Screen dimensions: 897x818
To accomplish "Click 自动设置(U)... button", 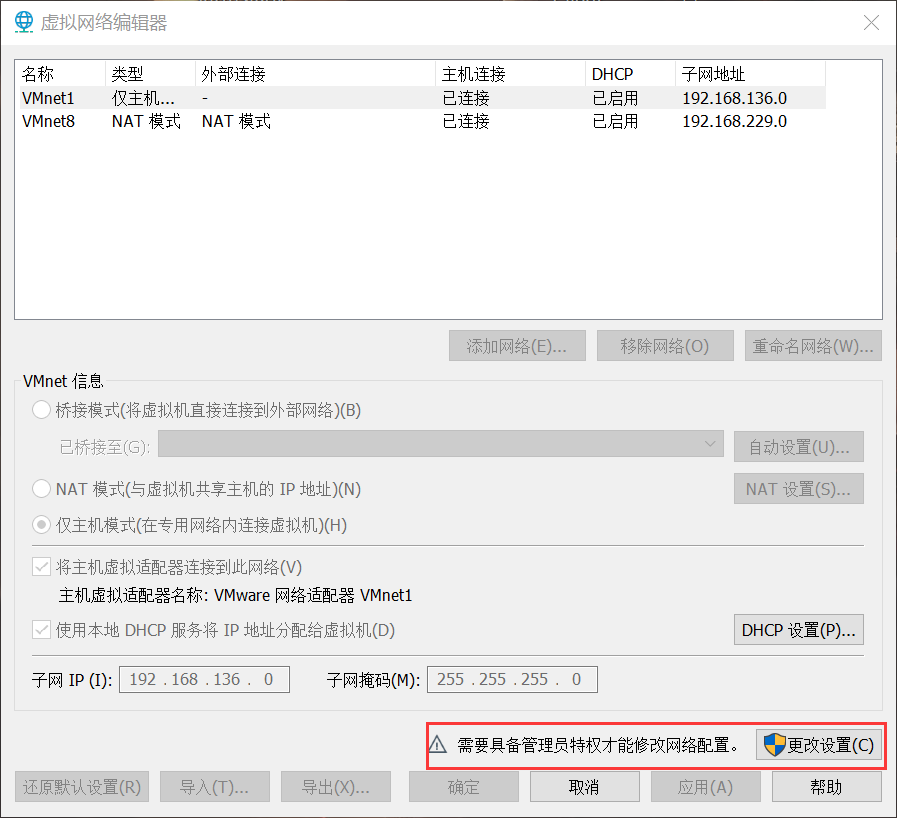I will click(x=799, y=446).
